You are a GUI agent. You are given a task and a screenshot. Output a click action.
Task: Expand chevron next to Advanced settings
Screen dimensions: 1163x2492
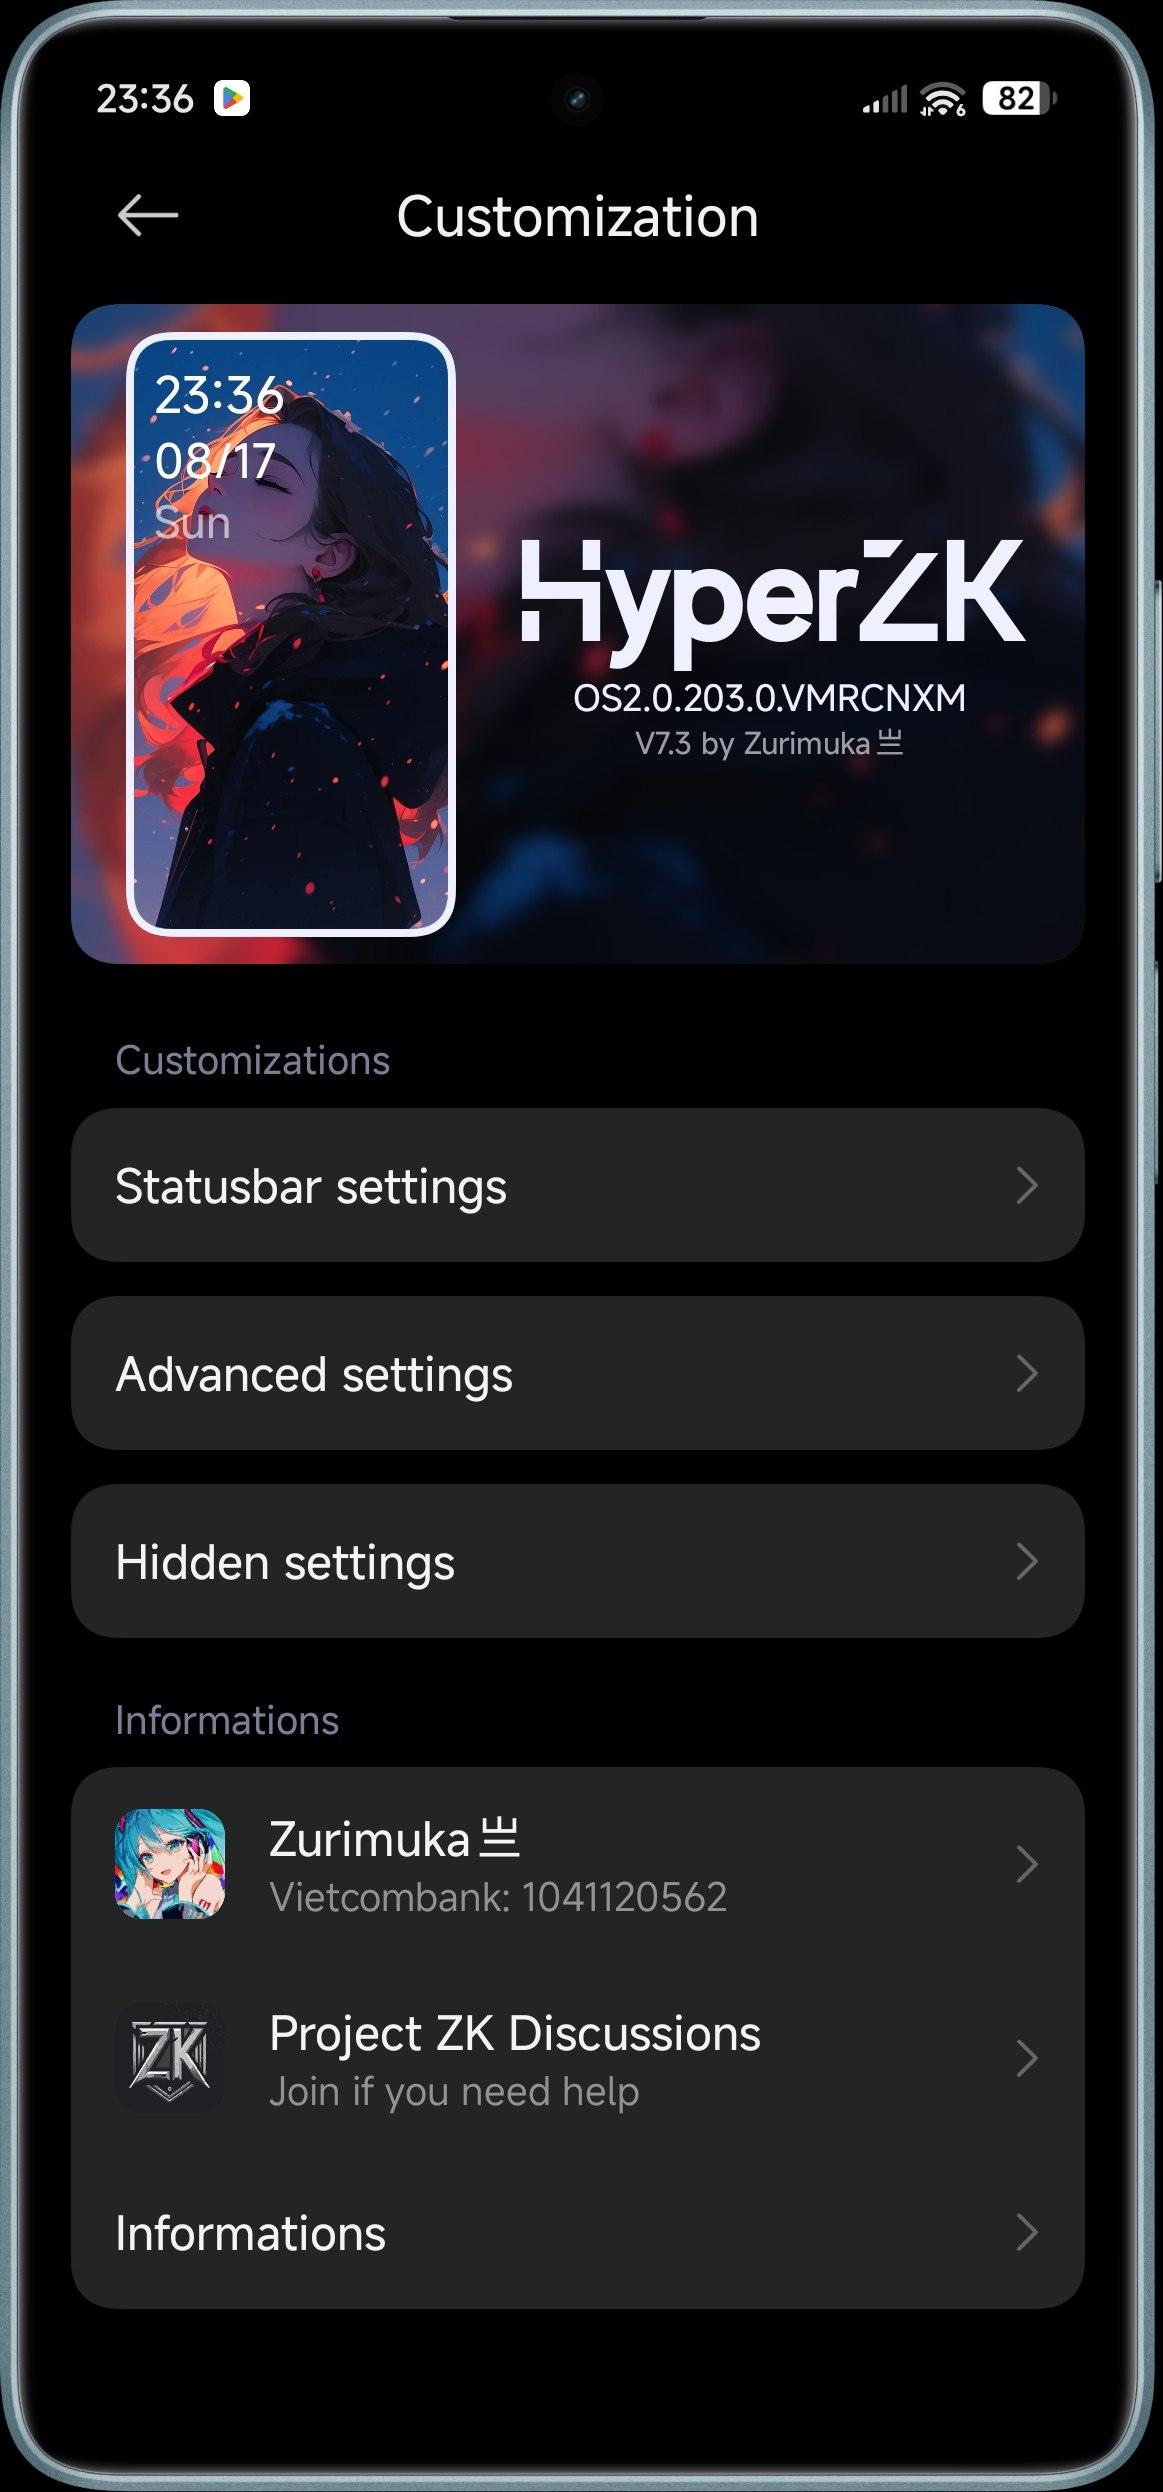tap(1027, 1373)
